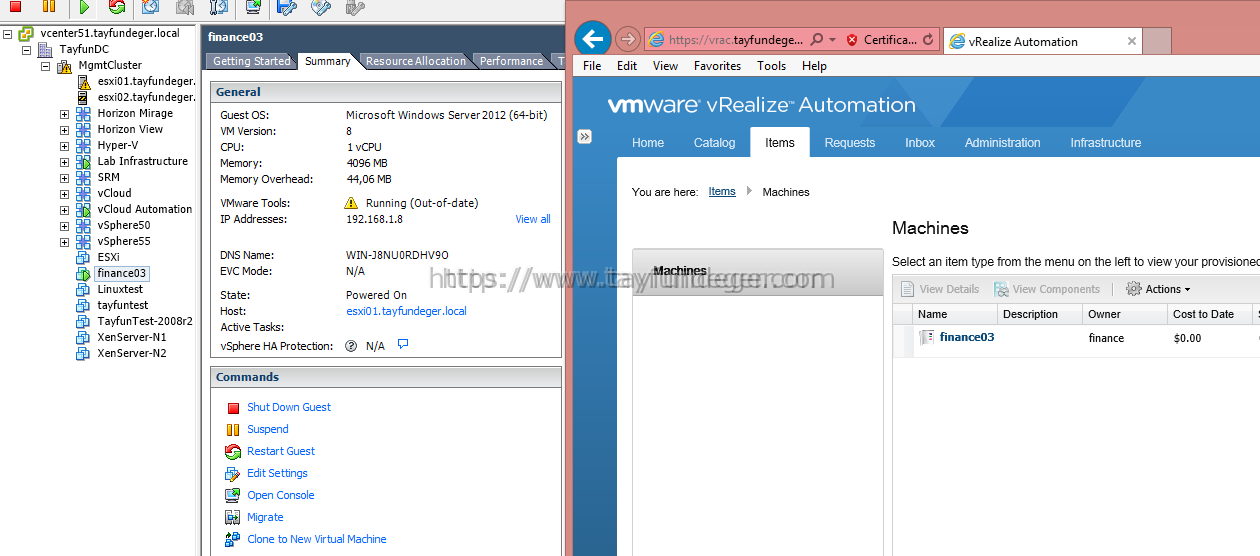Click the View all IP addresses link

[x=533, y=219]
